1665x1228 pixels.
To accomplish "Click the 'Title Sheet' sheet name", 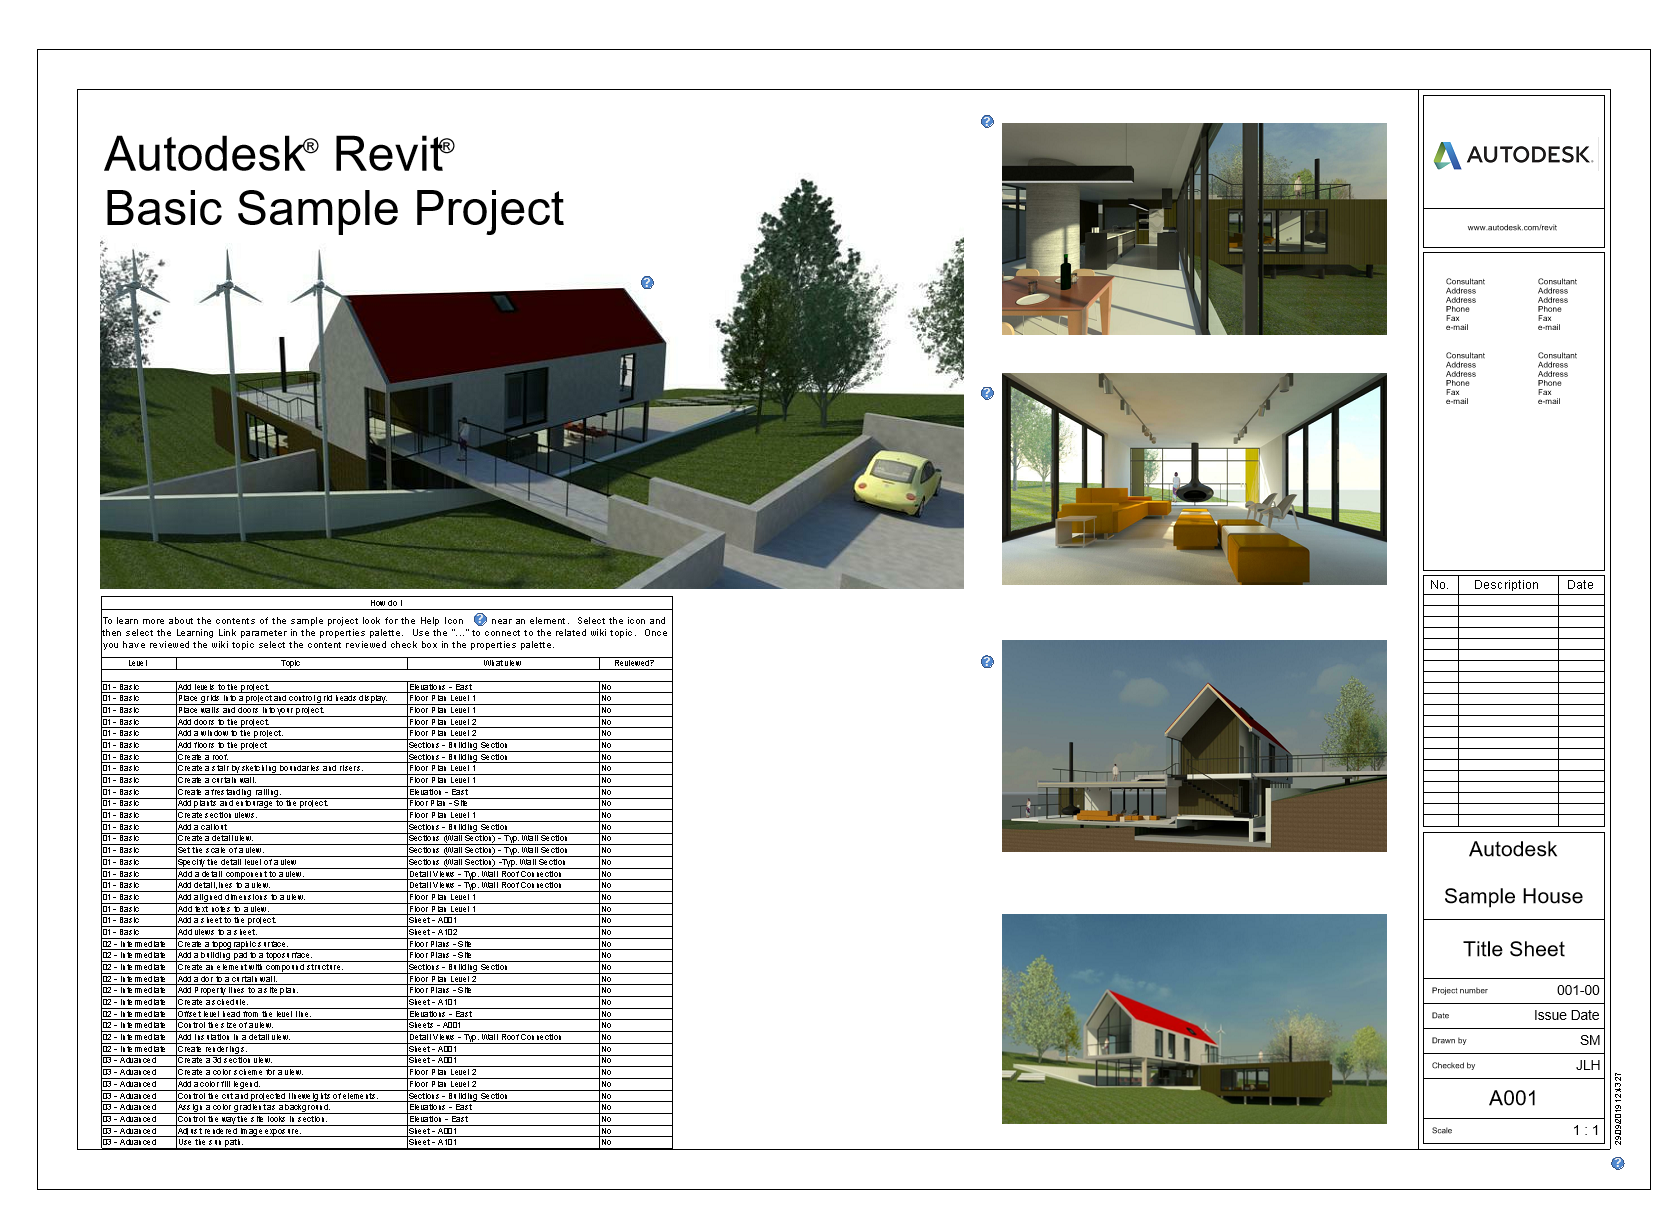I will pyautogui.click(x=1514, y=949).
